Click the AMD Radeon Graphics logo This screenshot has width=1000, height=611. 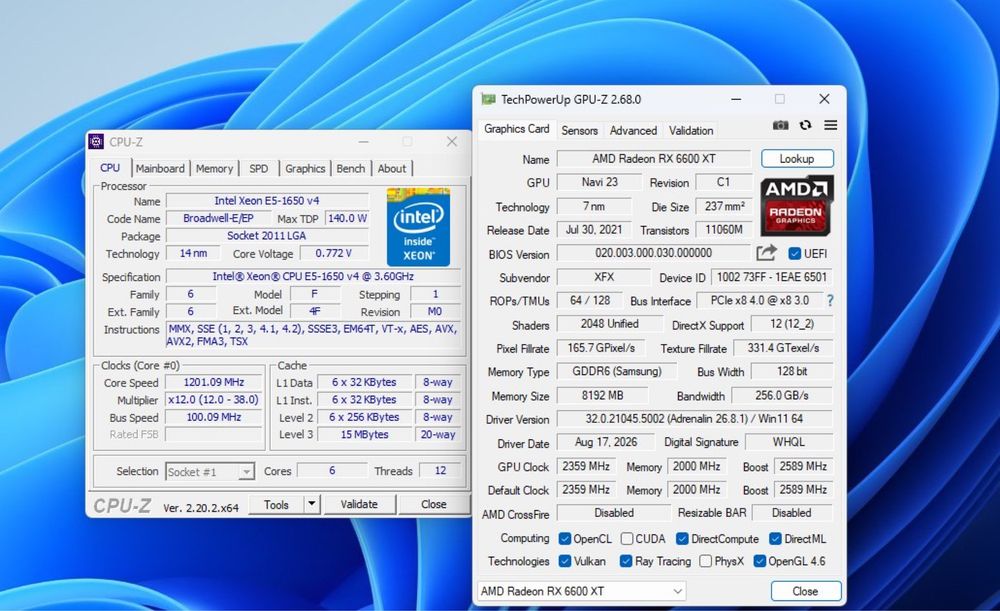click(796, 206)
